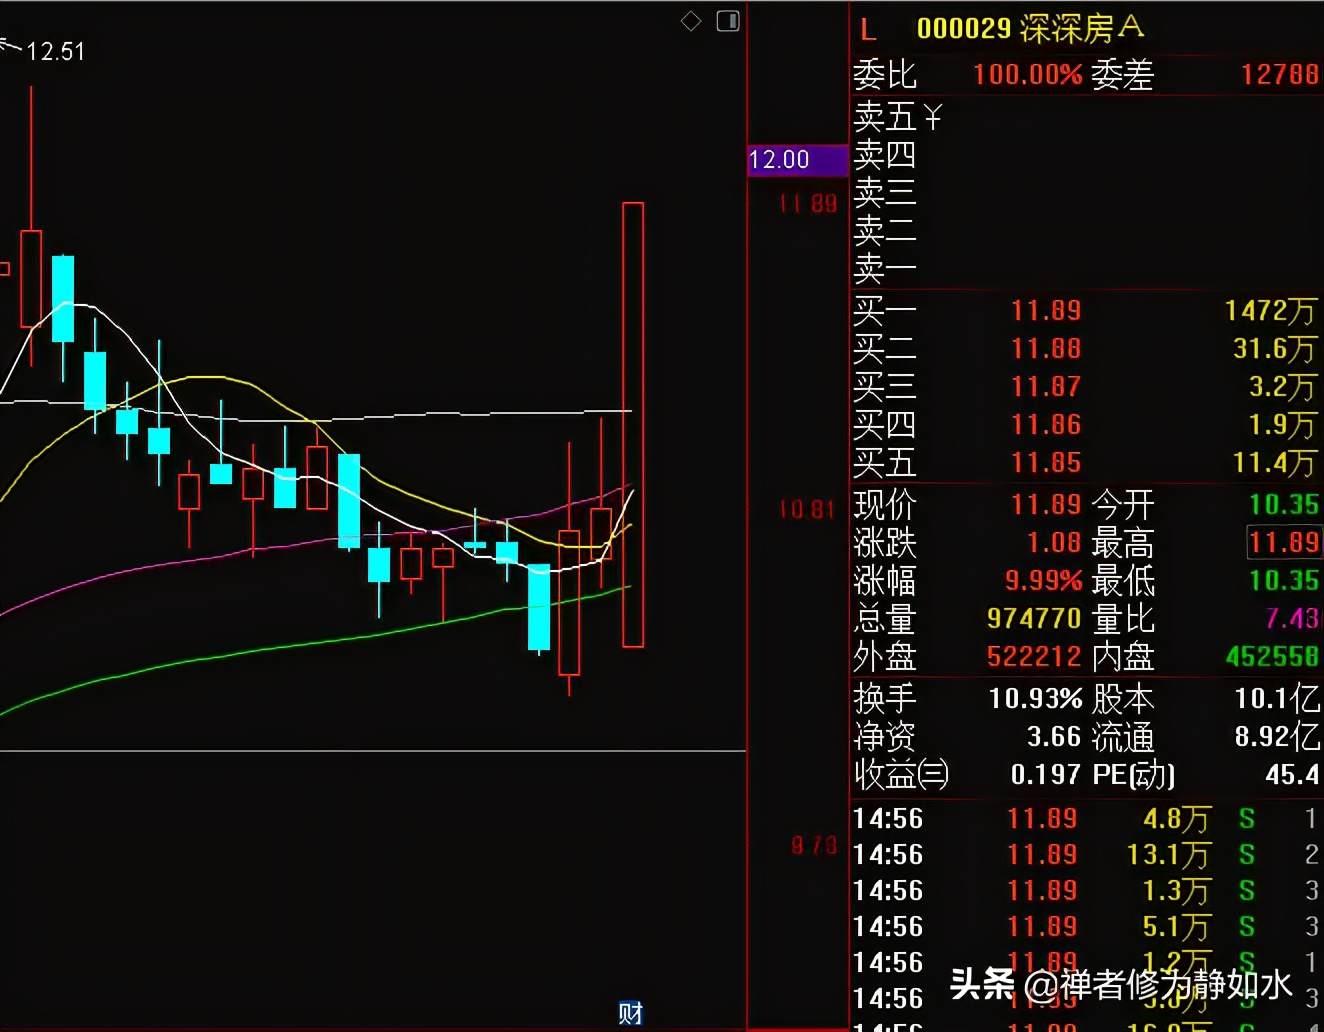Click the 买五 row price 11.85
This screenshot has width=1324, height=1032.
click(1046, 462)
